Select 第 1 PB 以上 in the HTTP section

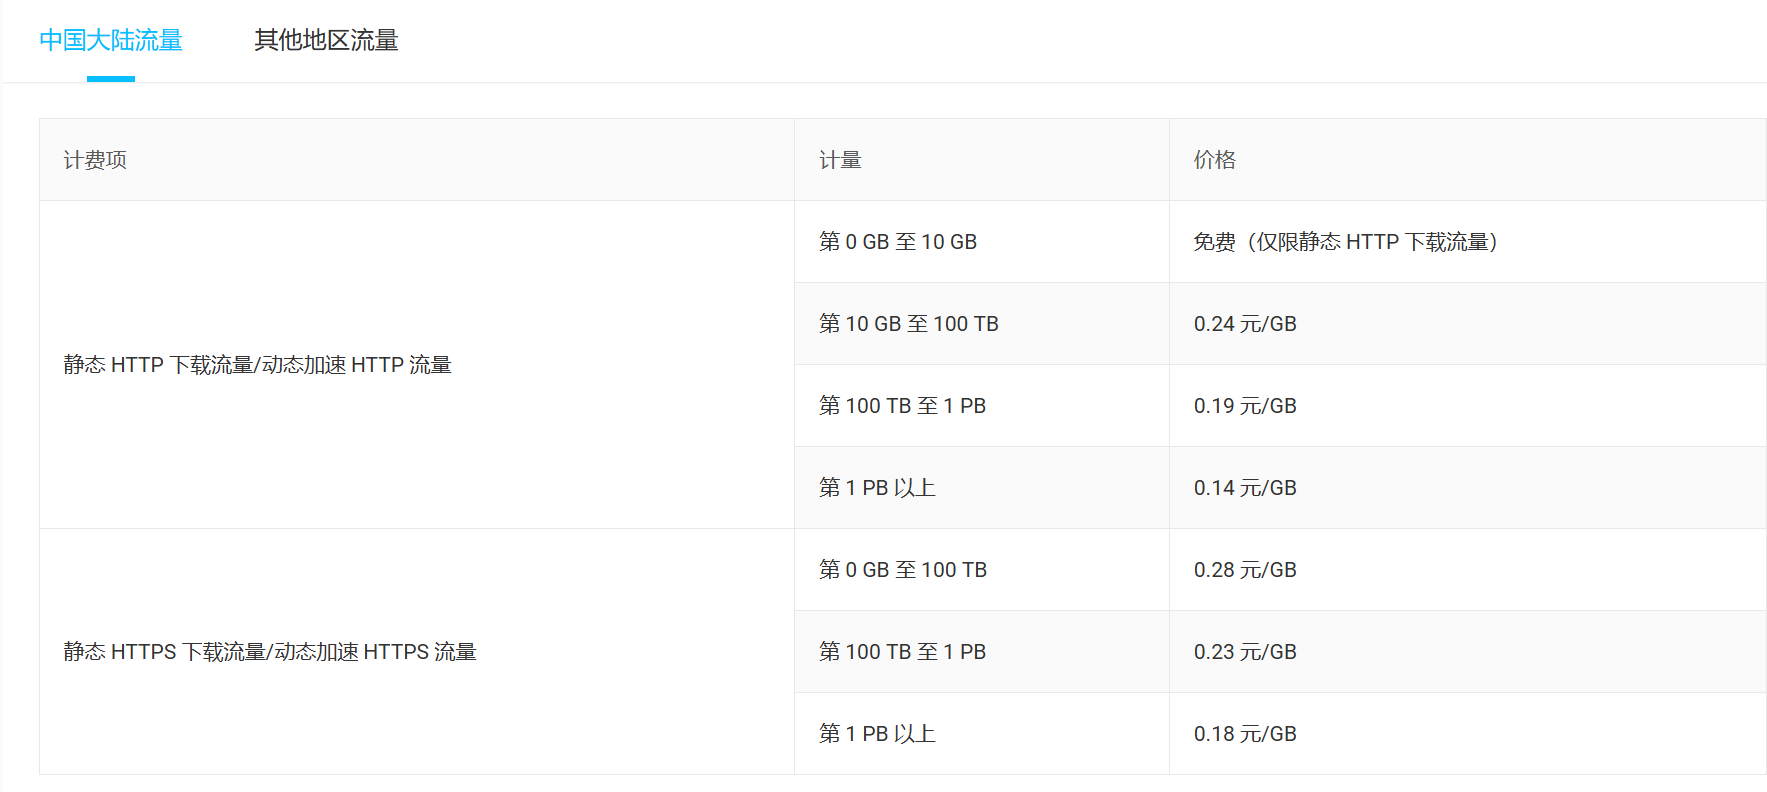(877, 488)
